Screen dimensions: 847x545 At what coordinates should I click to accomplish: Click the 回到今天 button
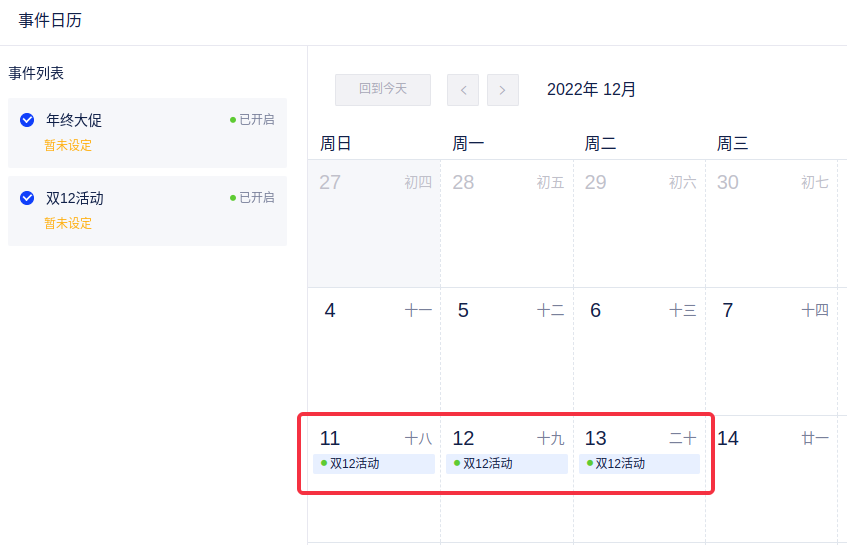pos(383,89)
